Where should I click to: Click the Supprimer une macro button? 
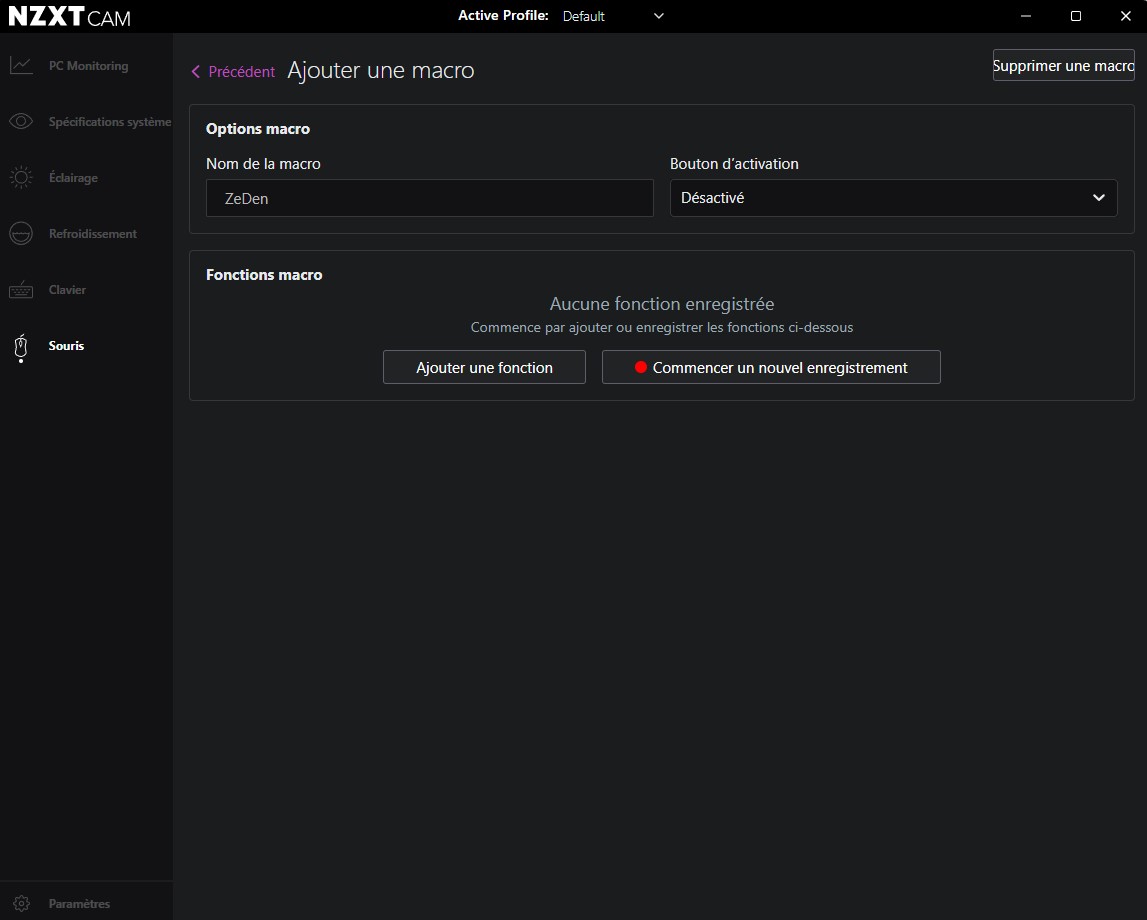click(1063, 66)
